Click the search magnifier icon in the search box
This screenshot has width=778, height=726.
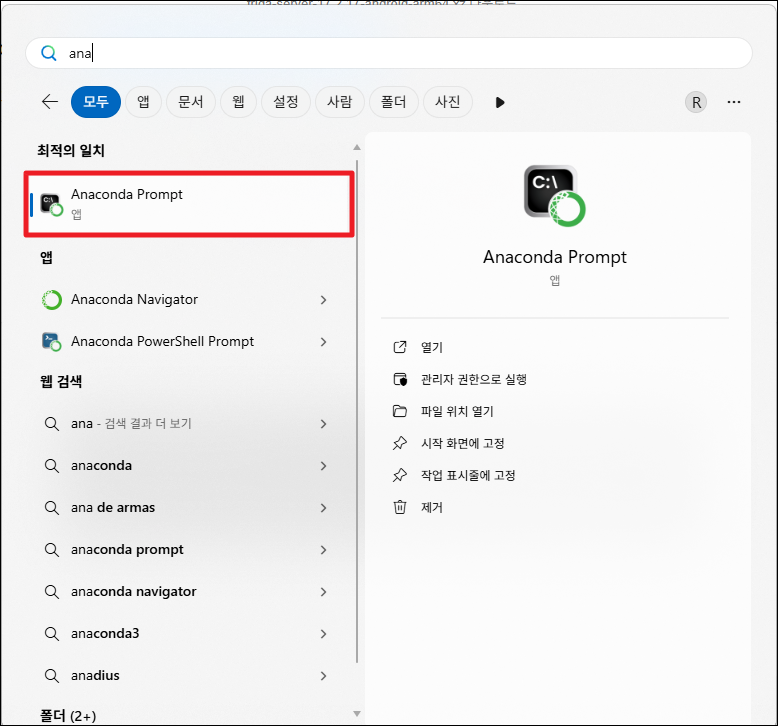pos(49,53)
